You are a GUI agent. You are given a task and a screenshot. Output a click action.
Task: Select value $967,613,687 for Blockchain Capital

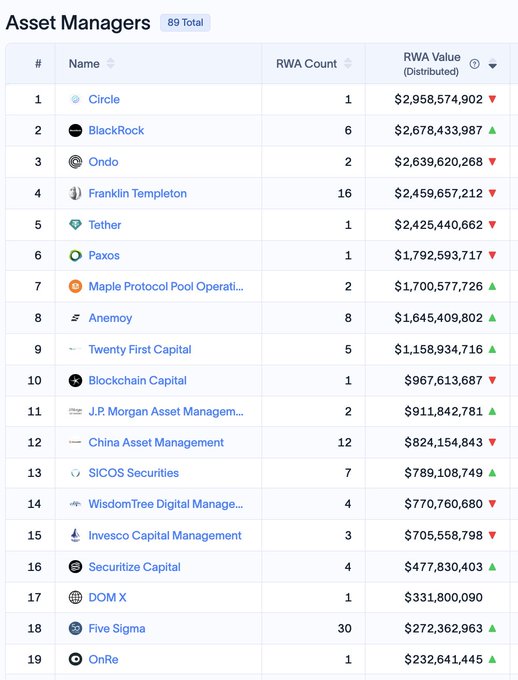point(443,380)
